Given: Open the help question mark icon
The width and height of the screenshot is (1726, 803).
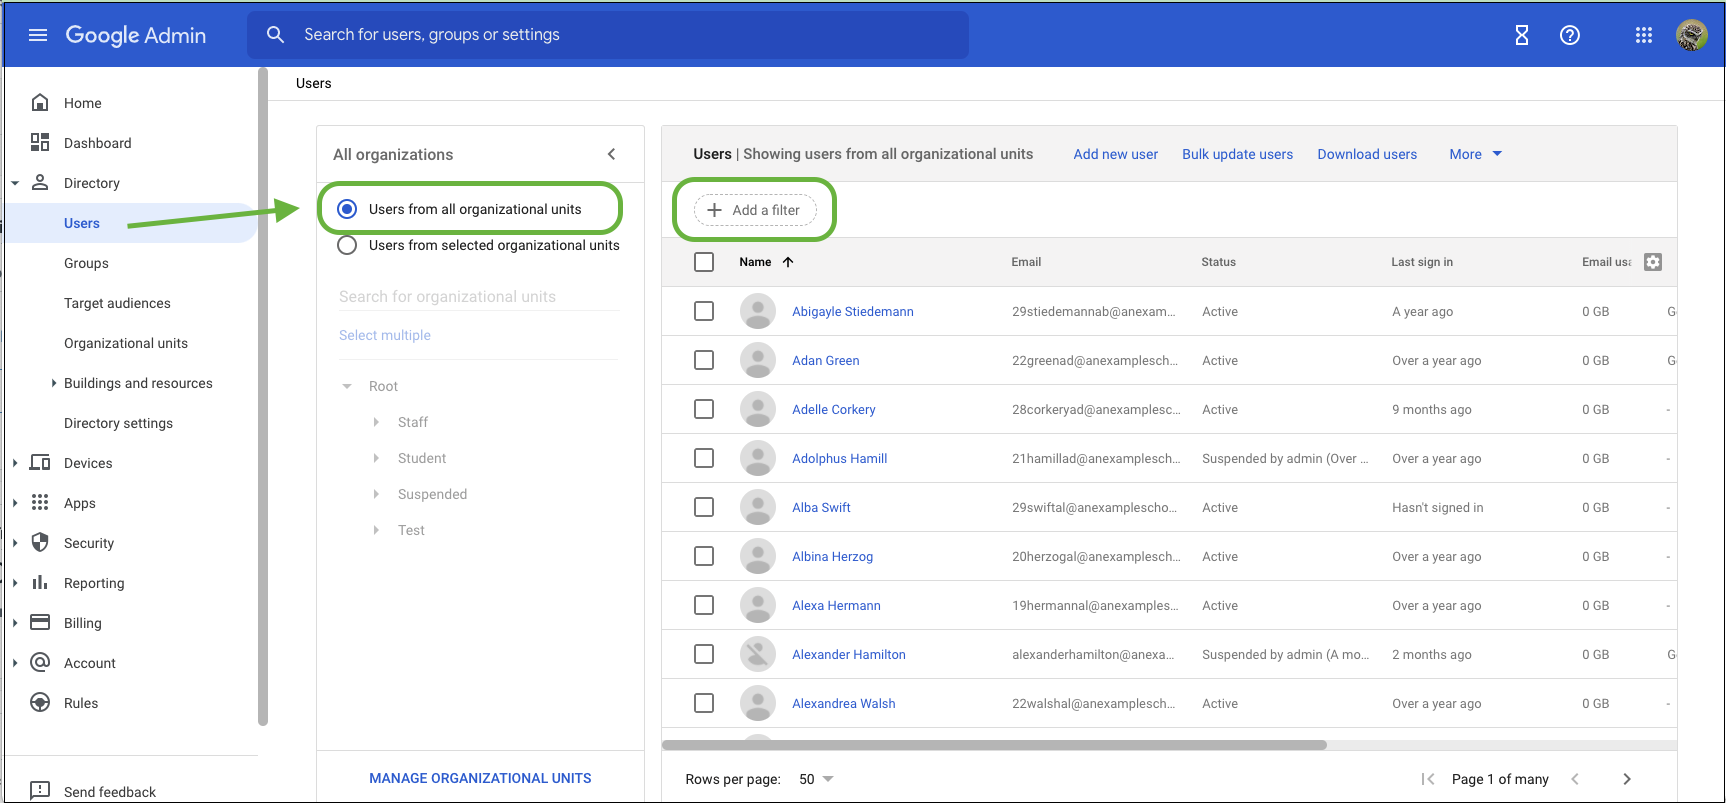Looking at the screenshot, I should [1570, 35].
